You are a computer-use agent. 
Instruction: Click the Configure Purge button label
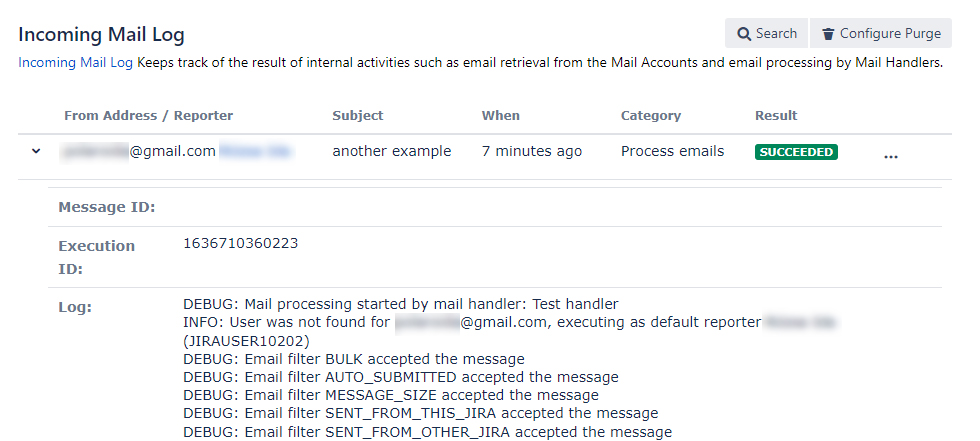pos(890,34)
